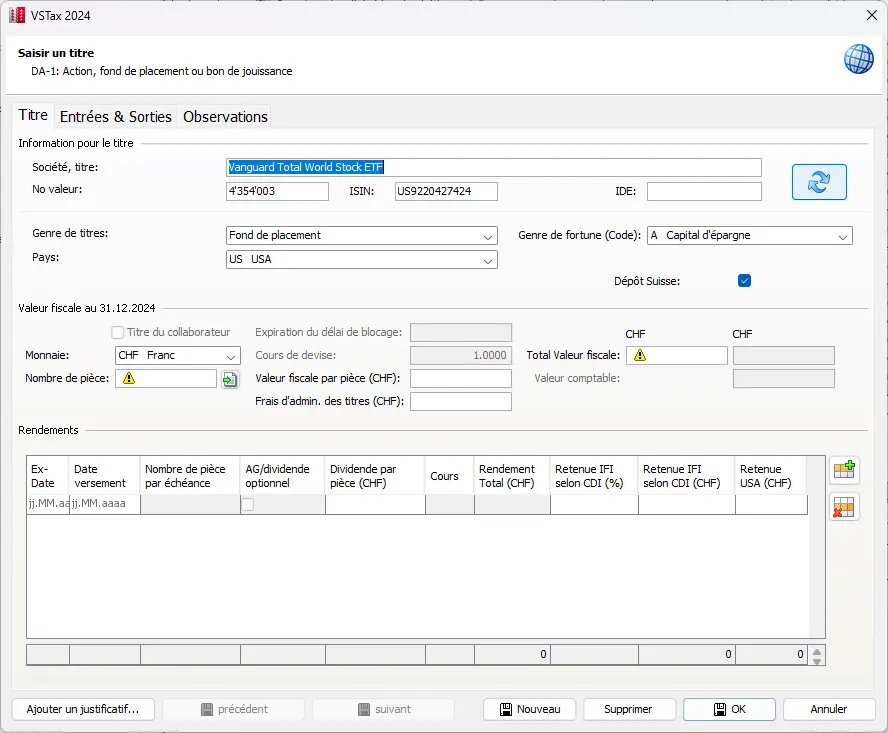The height and width of the screenshot is (733, 888).
Task: Click the table totals spinner arrows
Action: click(817, 656)
